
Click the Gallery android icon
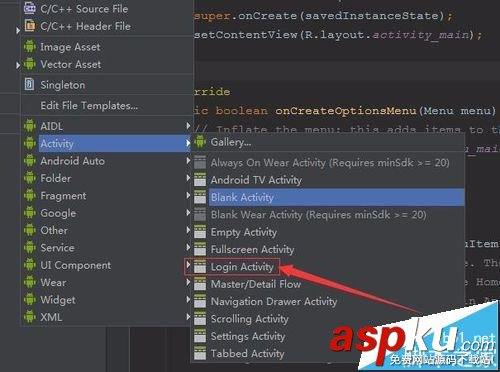point(200,142)
